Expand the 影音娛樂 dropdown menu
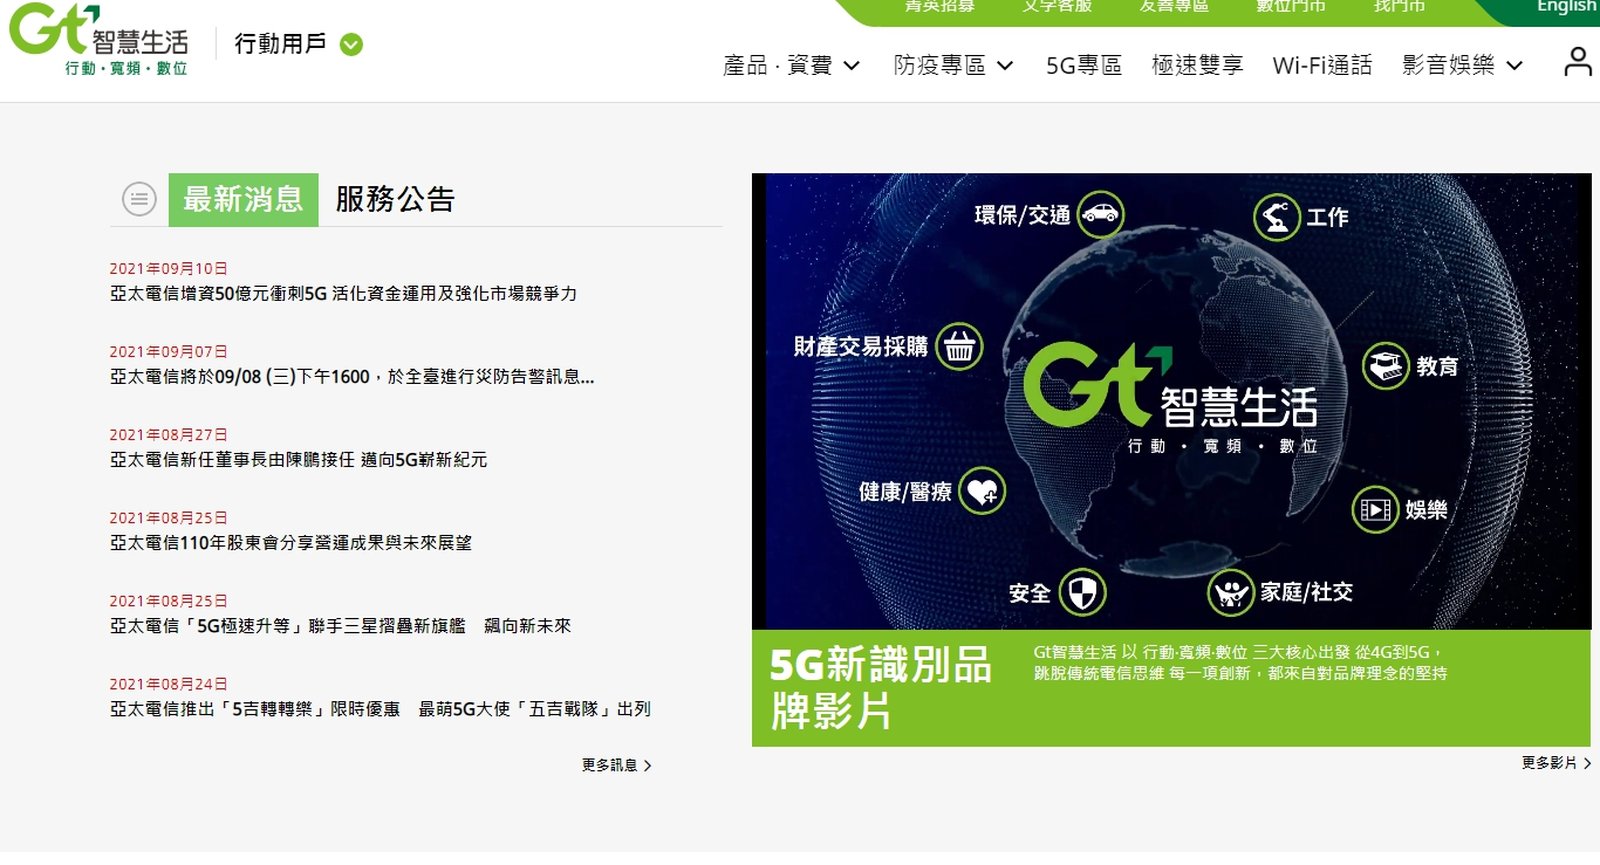This screenshot has height=865, width=1600. coord(1462,66)
